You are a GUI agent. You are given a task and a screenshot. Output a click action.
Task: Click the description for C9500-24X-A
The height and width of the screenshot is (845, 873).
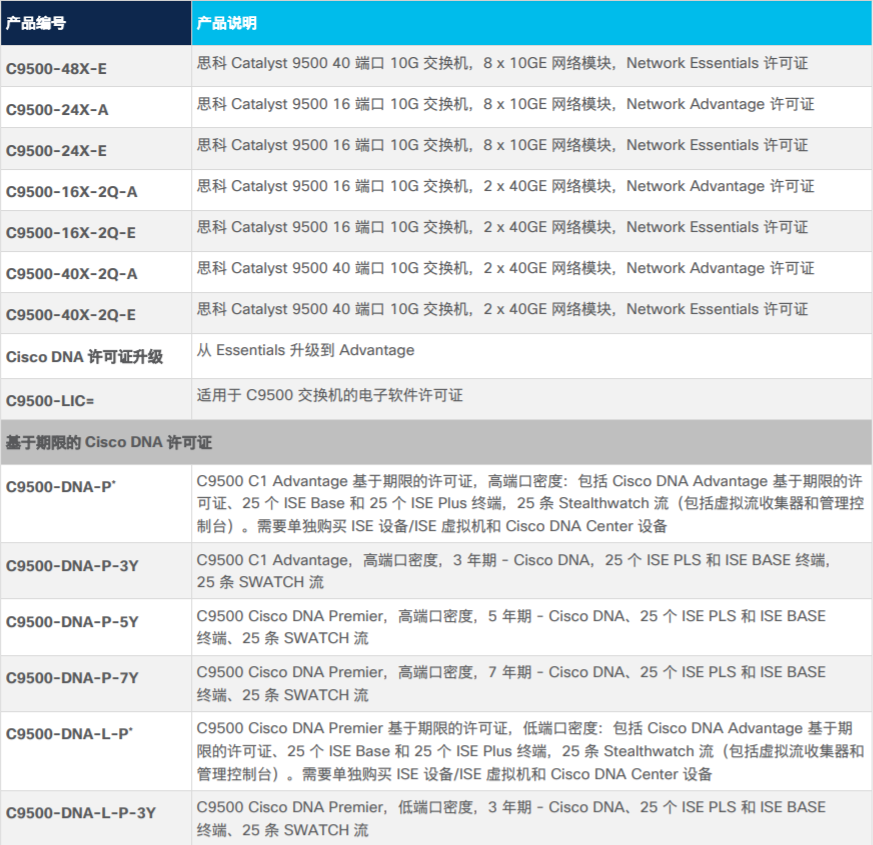[506, 104]
